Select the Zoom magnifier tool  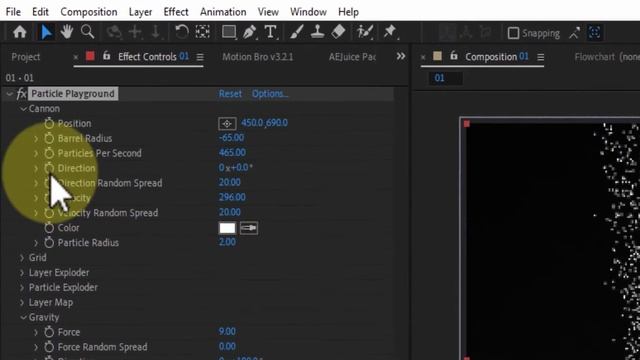click(87, 32)
